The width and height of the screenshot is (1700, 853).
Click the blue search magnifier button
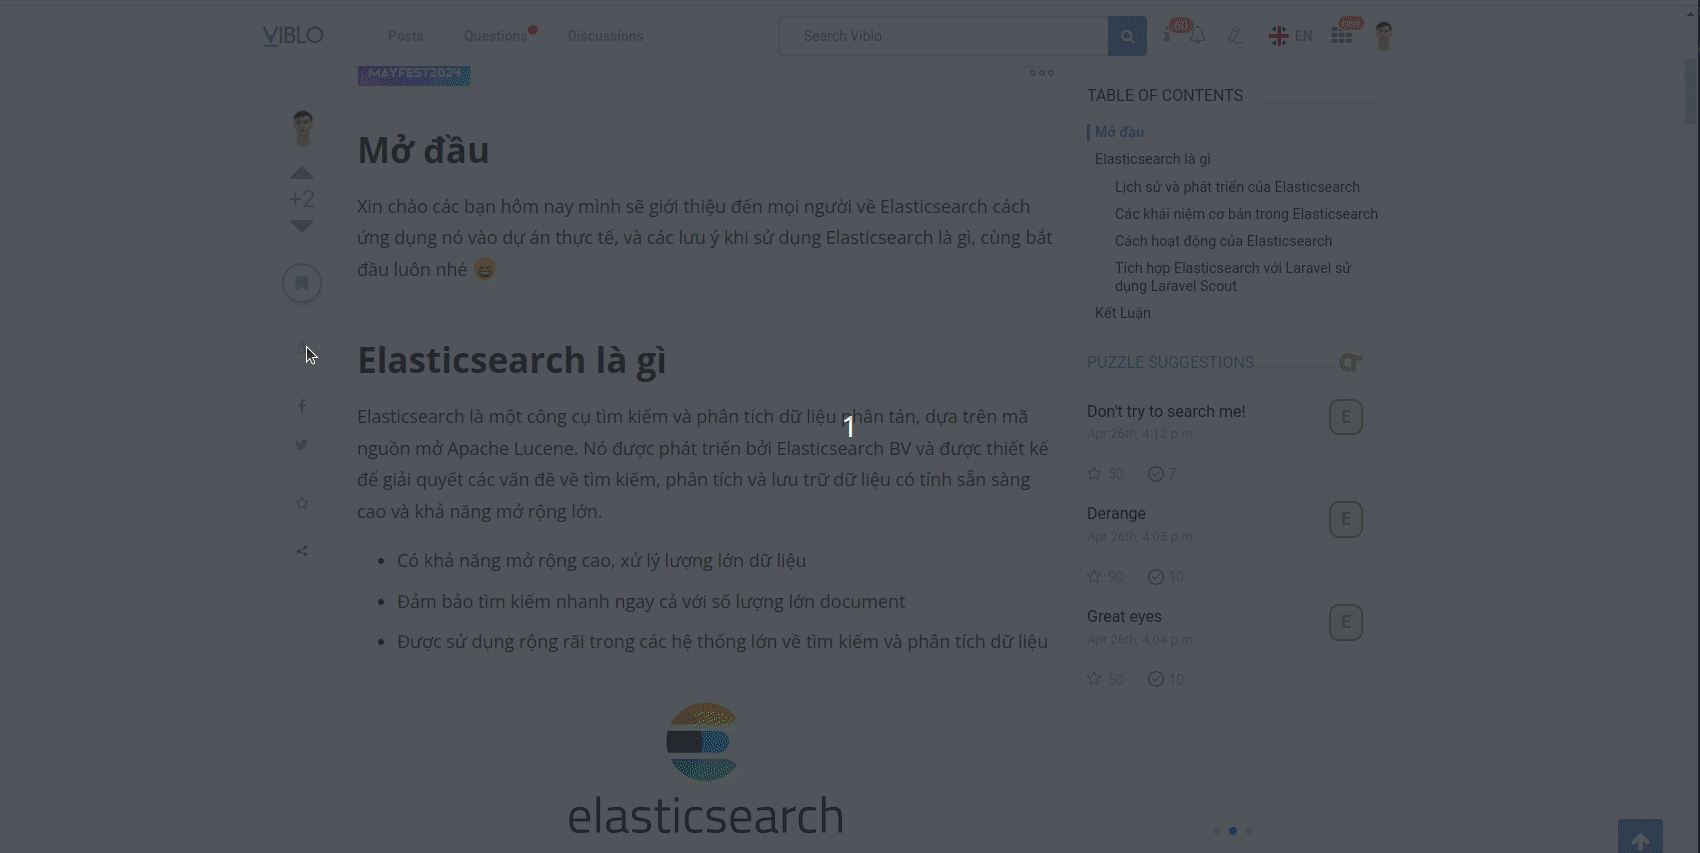(x=1127, y=36)
